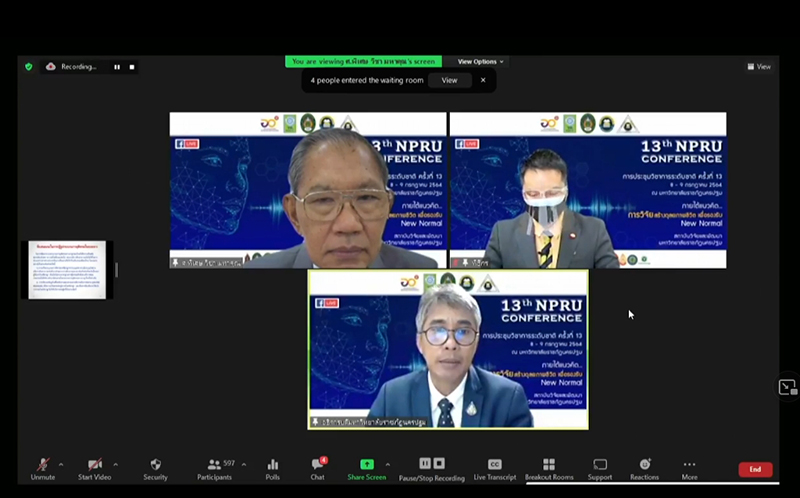This screenshot has height=498, width=800.
Task: Open Breakout Rooms
Action: [549, 469]
